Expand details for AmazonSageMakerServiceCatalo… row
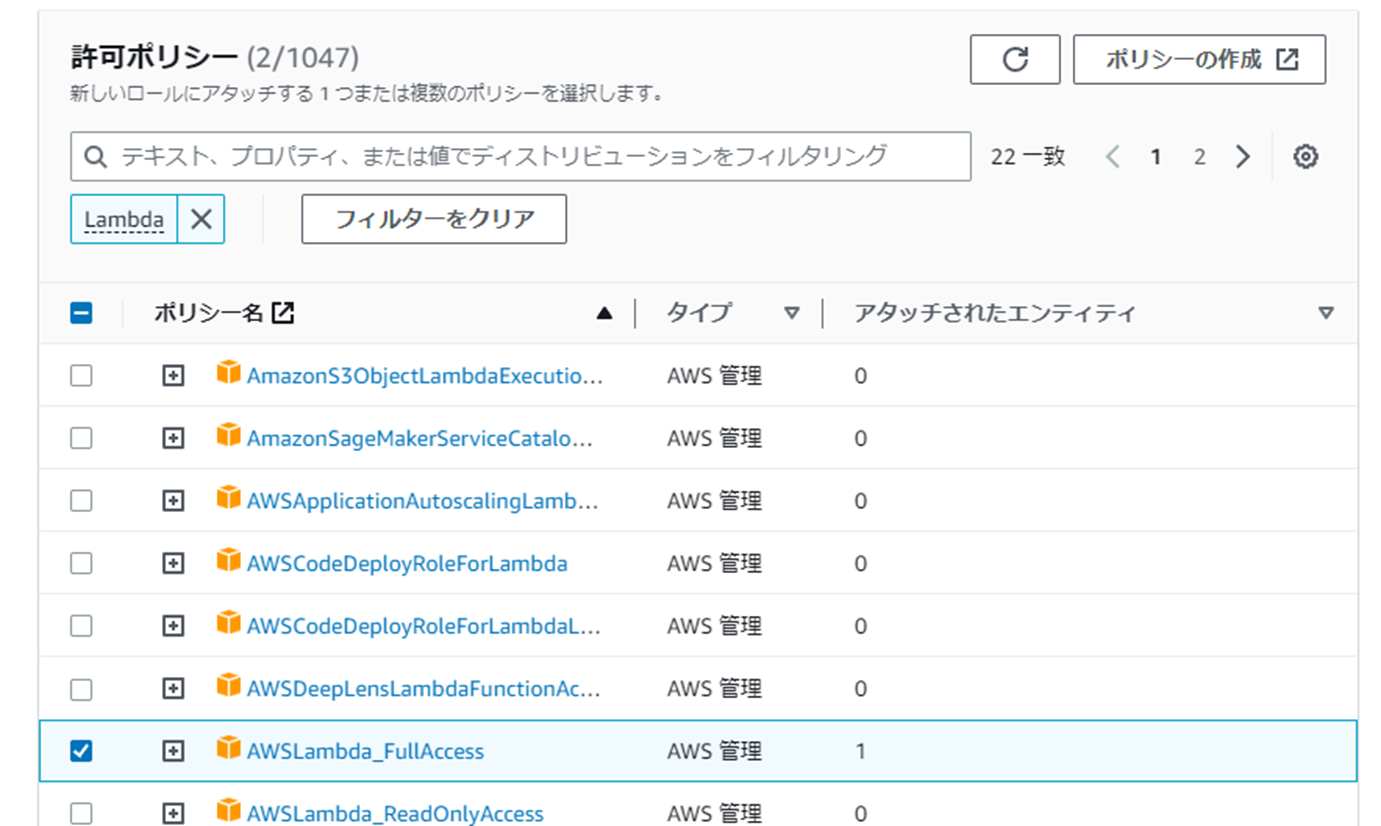The image size is (1381, 826). tap(174, 438)
